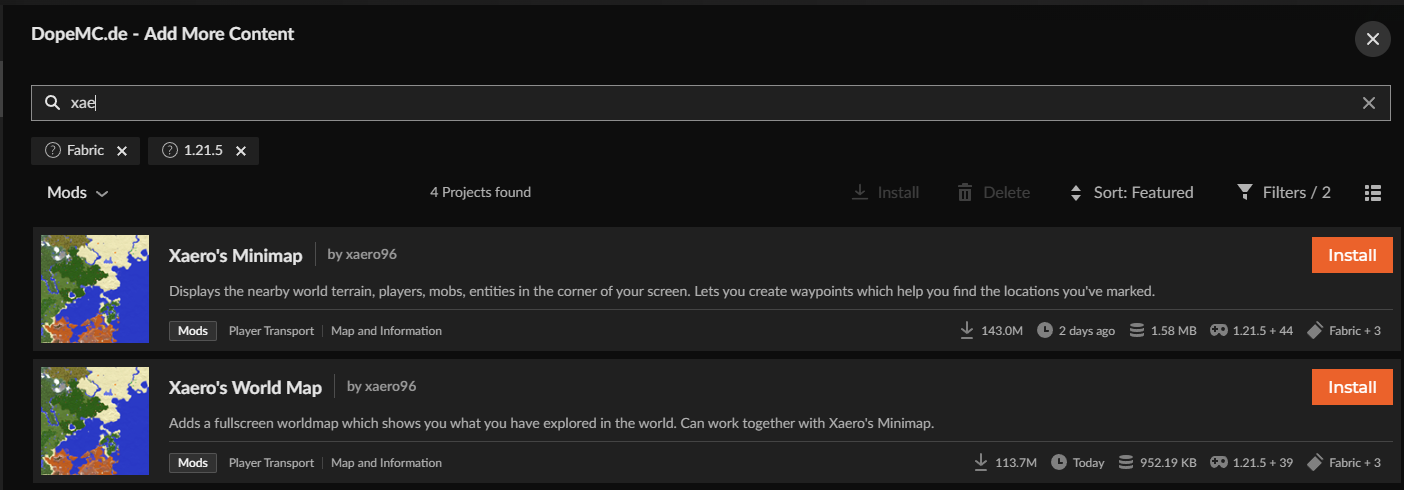
Task: Click mod loader icon on Minimap row
Action: pyautogui.click(x=1316, y=330)
